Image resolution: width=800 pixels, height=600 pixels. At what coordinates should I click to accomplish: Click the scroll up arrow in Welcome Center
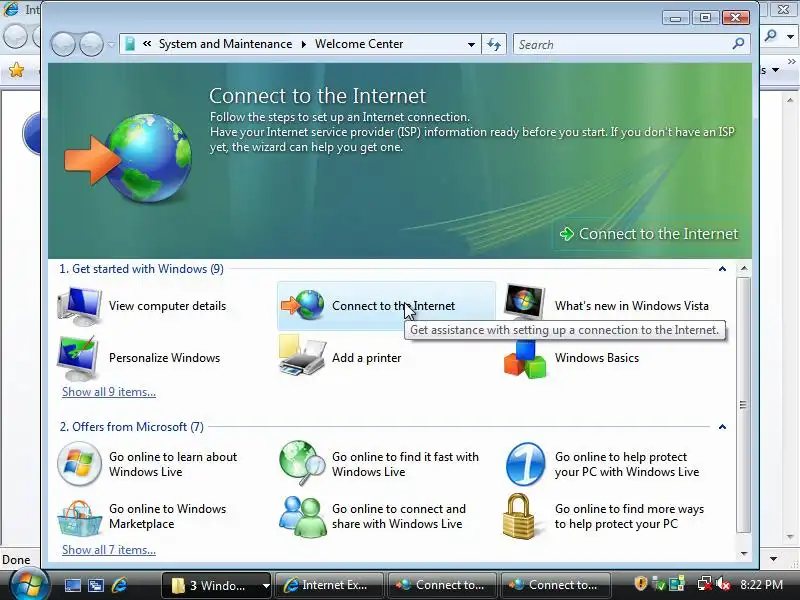pos(744,268)
